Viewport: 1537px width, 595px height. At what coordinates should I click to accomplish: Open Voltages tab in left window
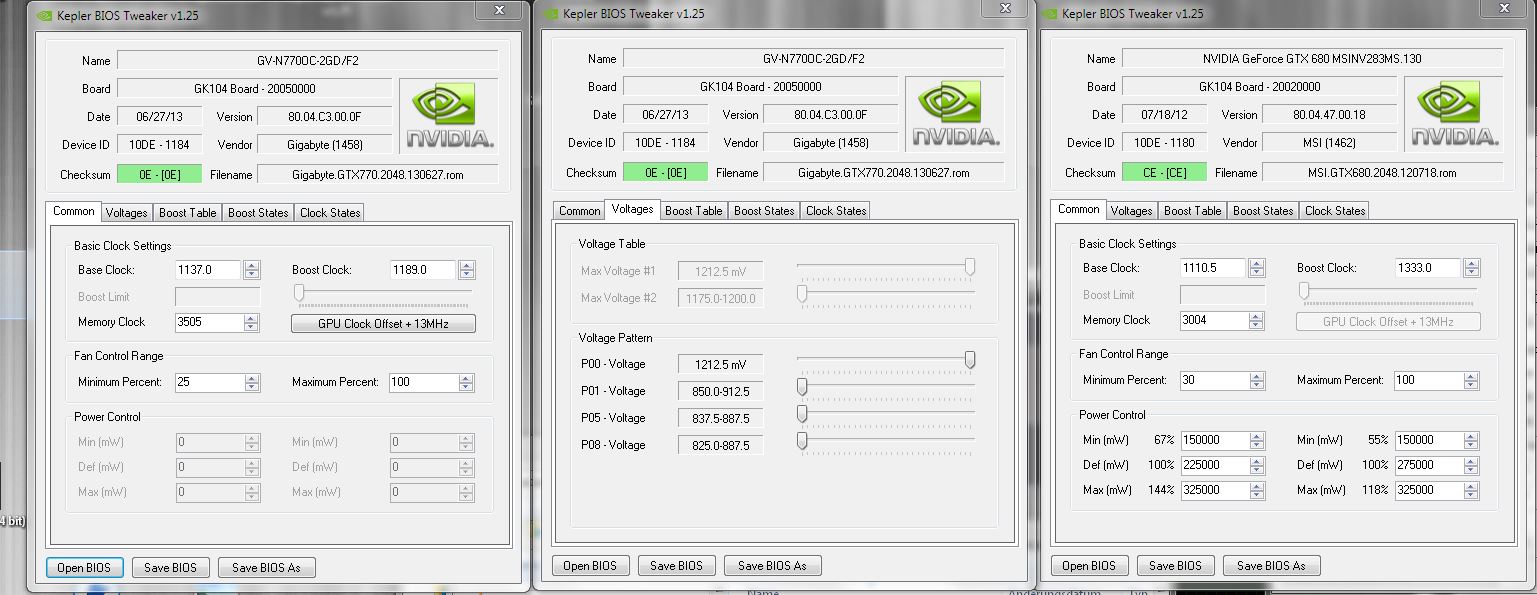127,213
